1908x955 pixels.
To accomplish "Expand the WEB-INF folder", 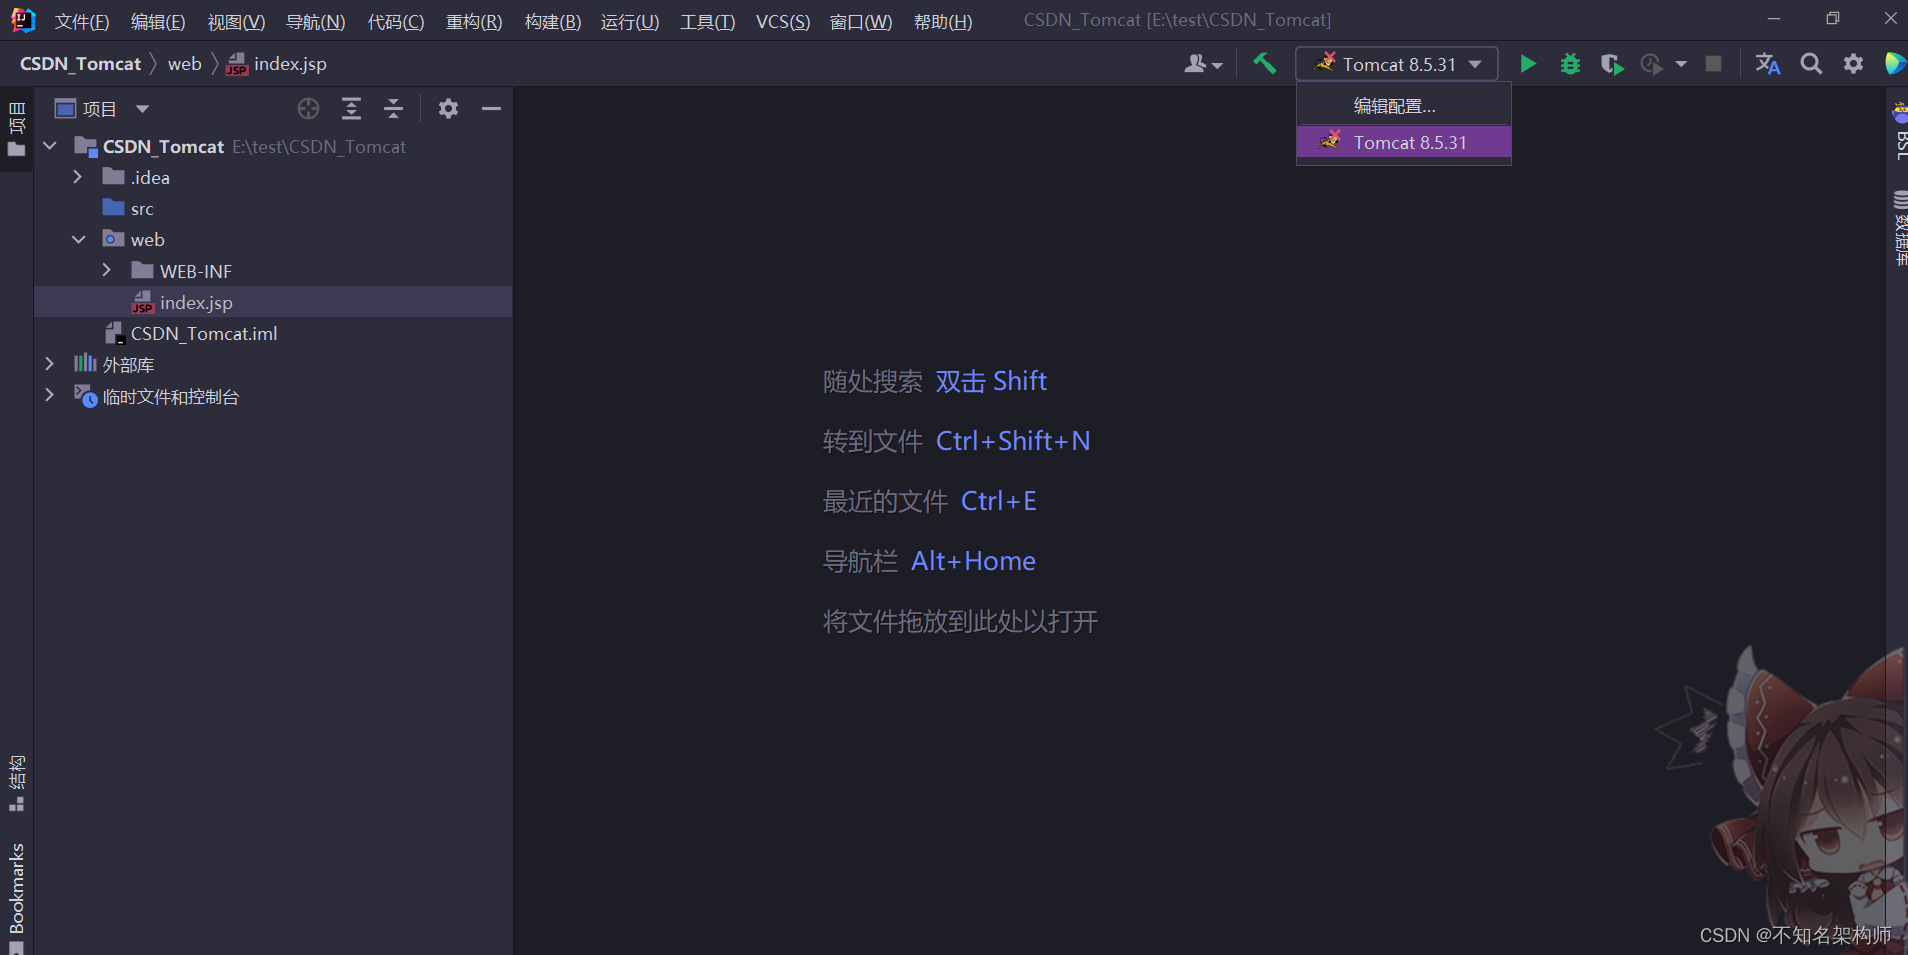I will [x=107, y=270].
